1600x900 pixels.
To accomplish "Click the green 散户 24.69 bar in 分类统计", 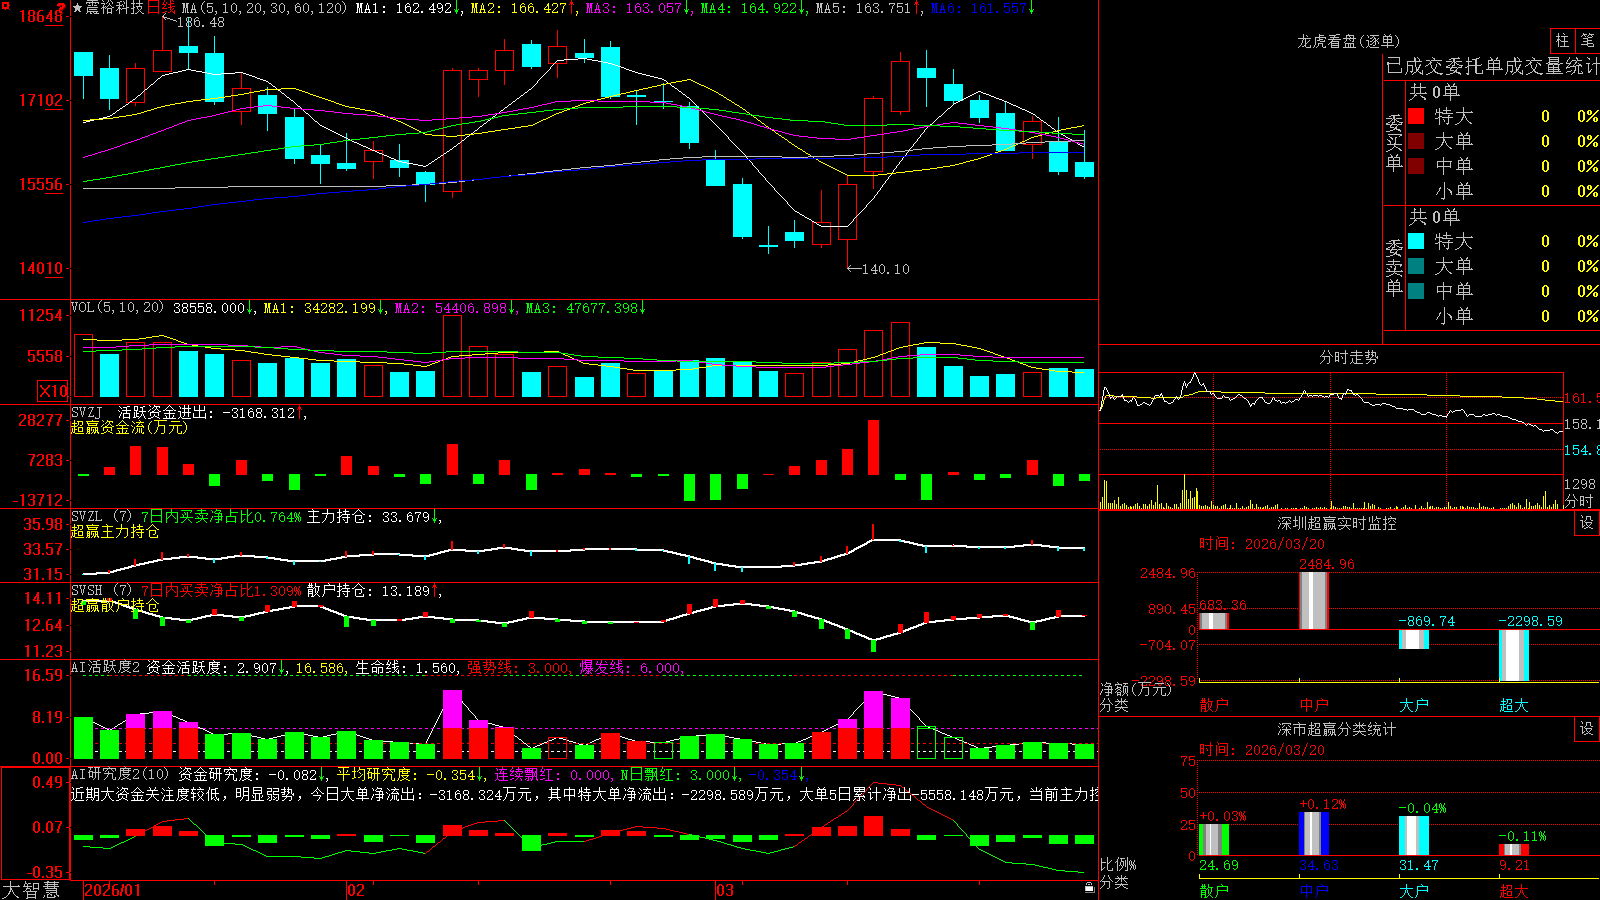I will pyautogui.click(x=1214, y=840).
